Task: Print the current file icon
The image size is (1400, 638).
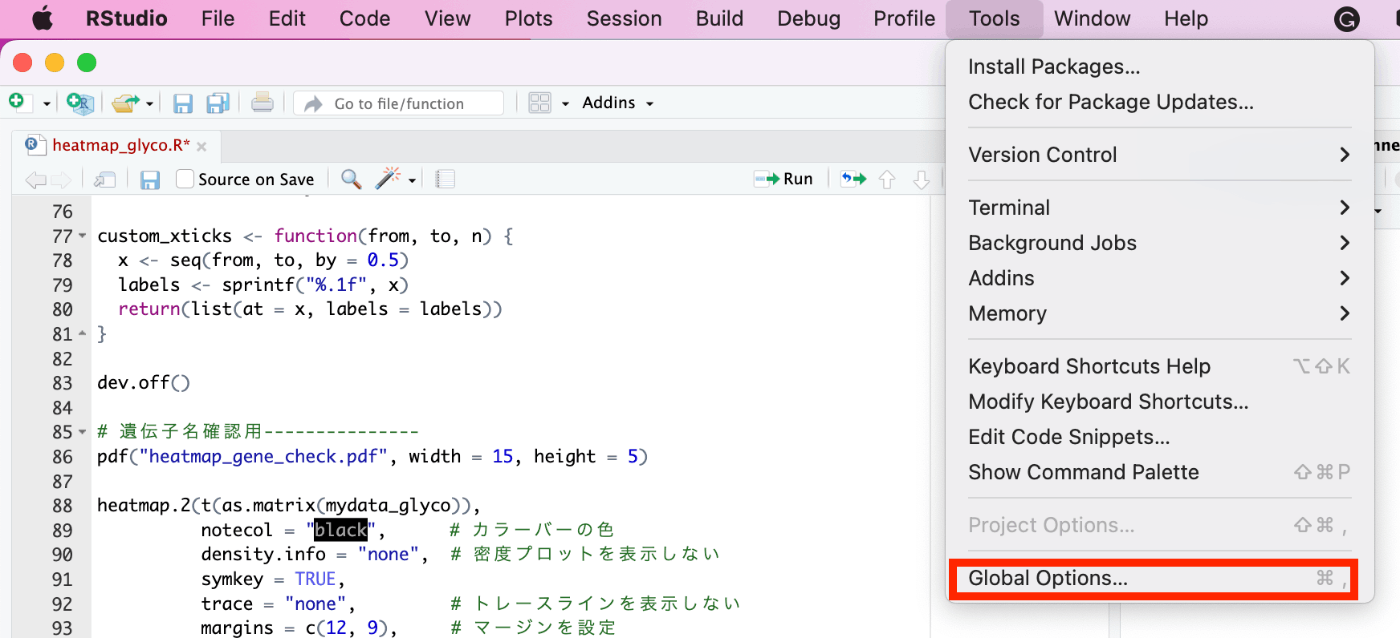Action: 262,102
